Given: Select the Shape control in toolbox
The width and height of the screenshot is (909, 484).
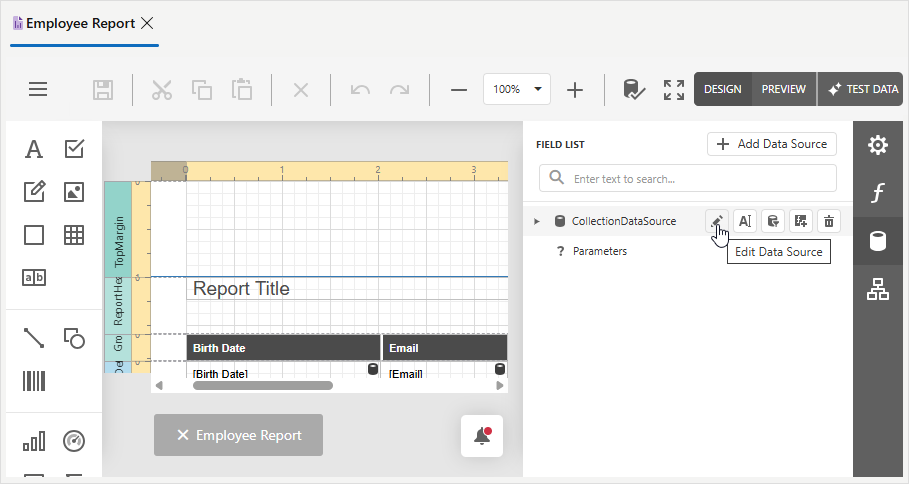Looking at the screenshot, I should tap(74, 338).
